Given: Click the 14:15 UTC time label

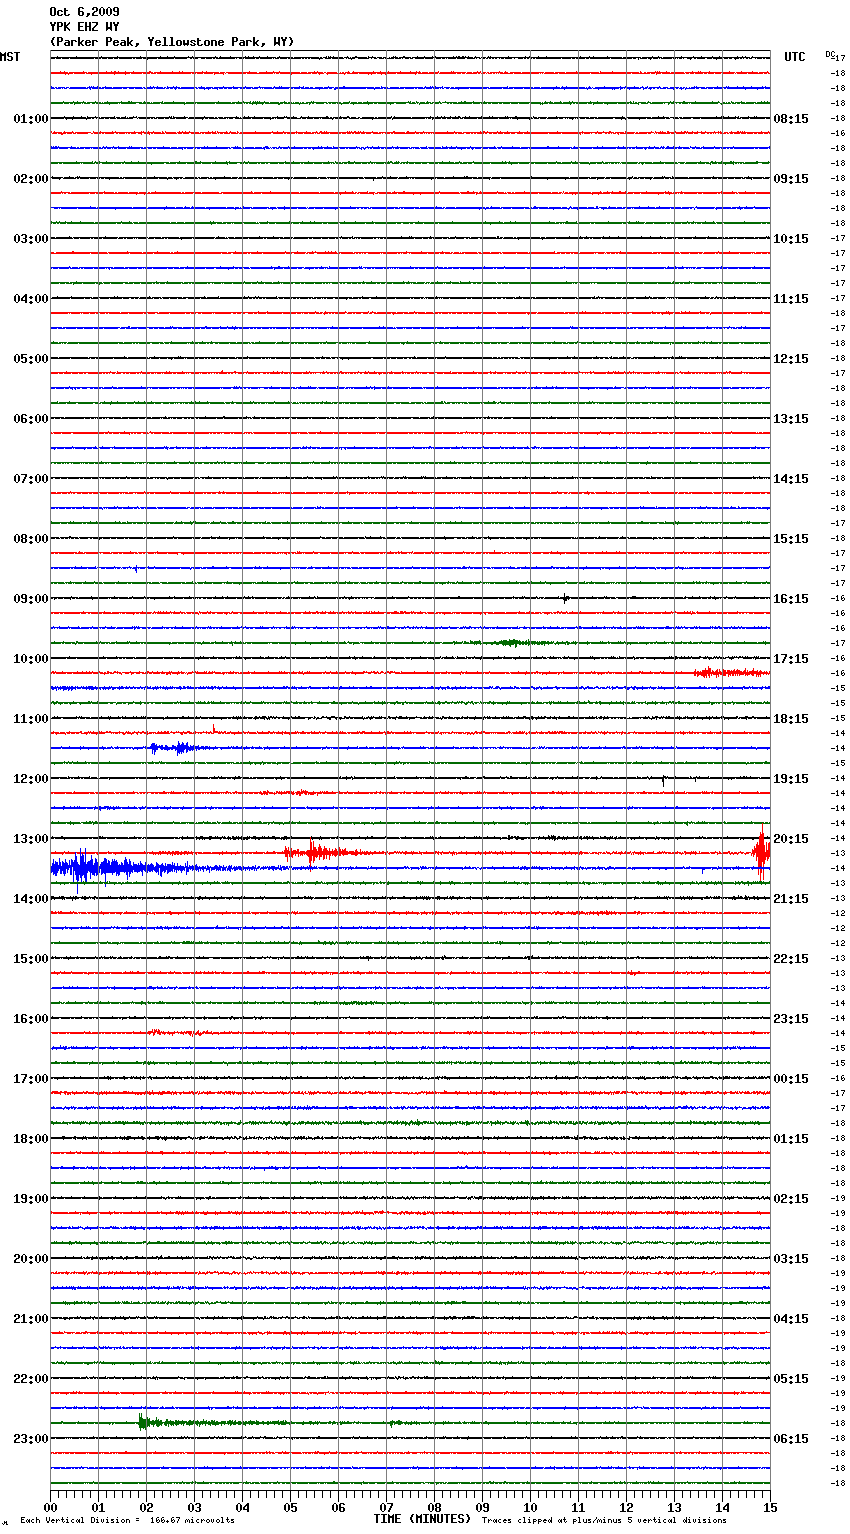Looking at the screenshot, I should point(791,479).
